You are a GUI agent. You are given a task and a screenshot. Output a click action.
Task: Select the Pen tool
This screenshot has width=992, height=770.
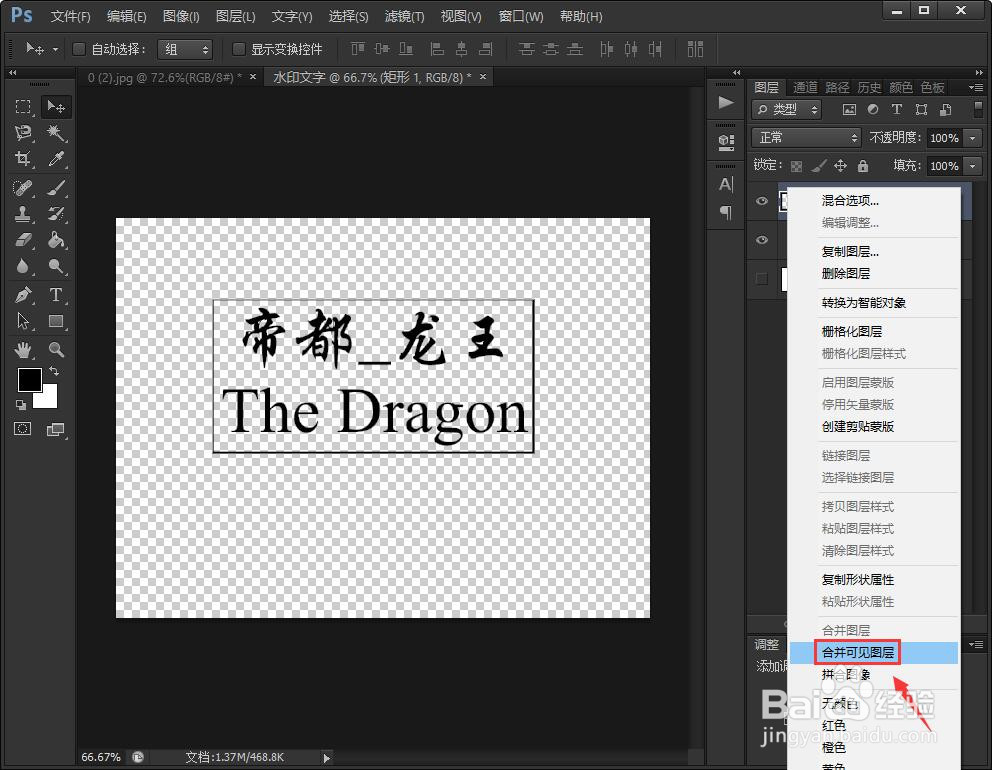[25, 294]
